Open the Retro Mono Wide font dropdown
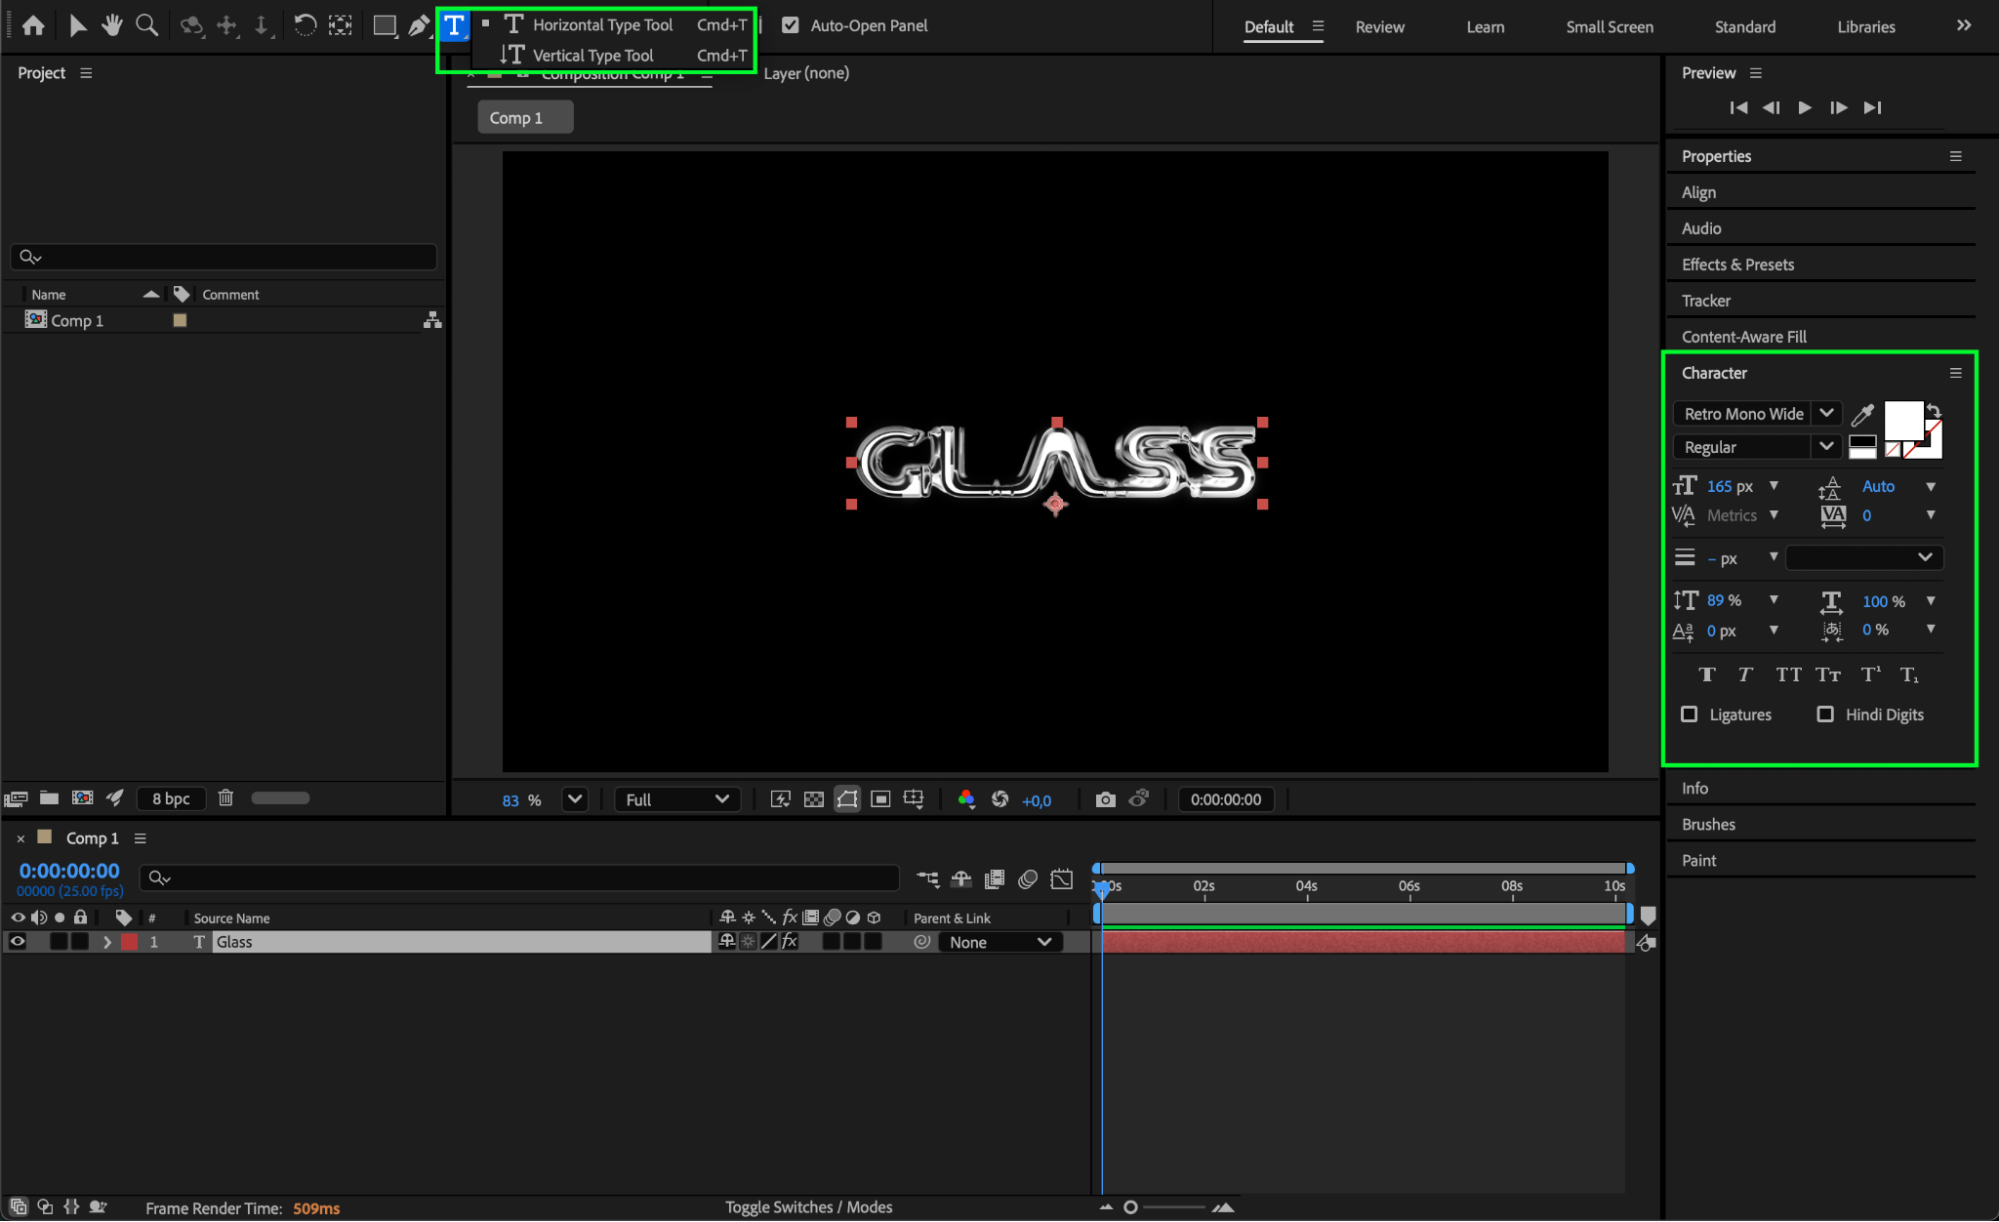 [x=1826, y=413]
